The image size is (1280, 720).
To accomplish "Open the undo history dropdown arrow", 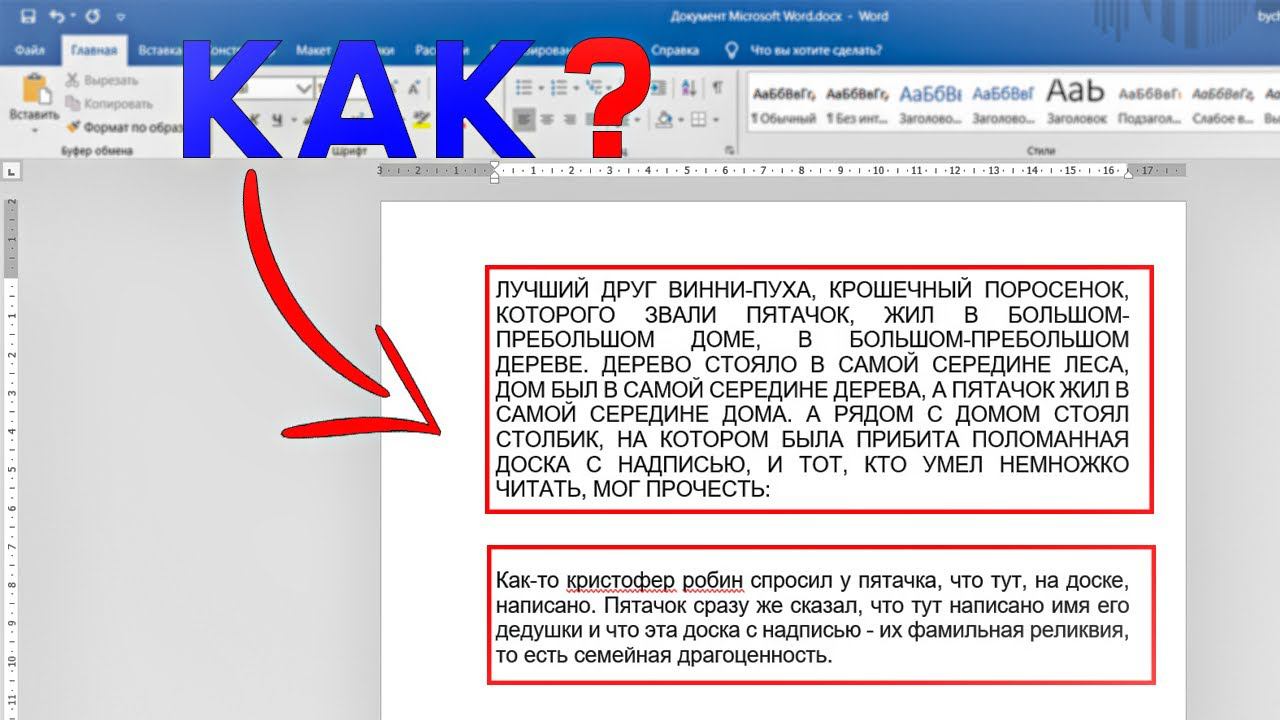I will click(73, 17).
